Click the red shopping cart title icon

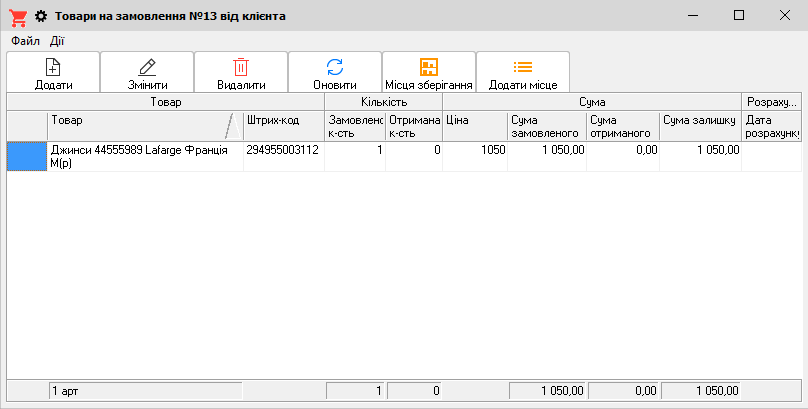(x=18, y=16)
